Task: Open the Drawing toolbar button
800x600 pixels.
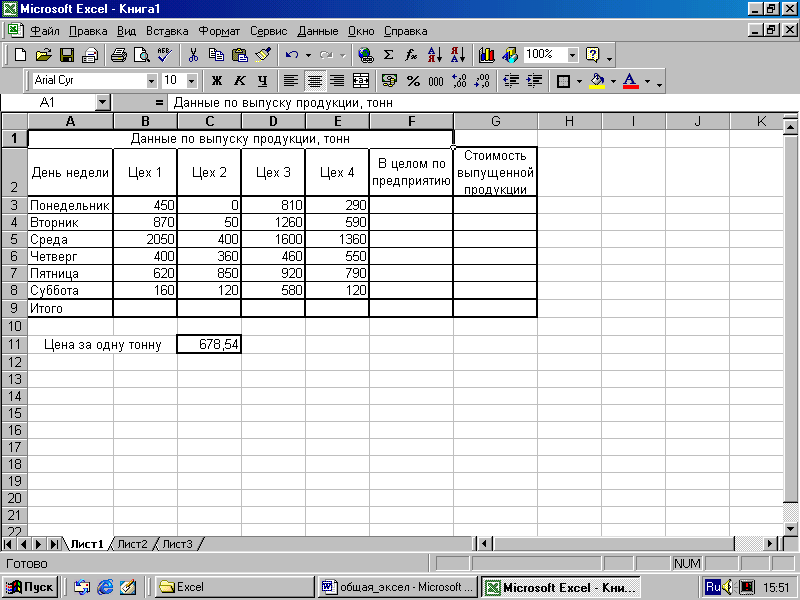Action: pyautogui.click(x=509, y=55)
